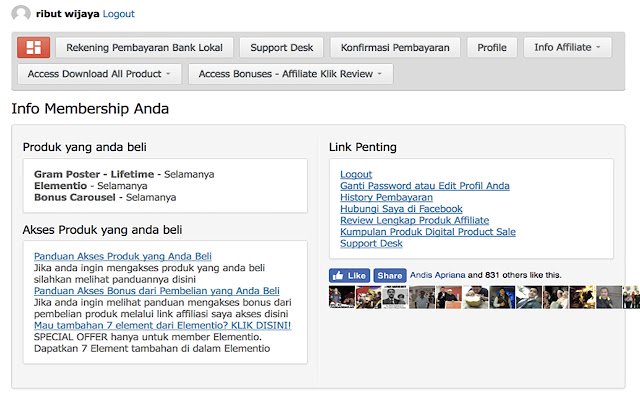Open the Info Affiliate dropdown
This screenshot has width=640, height=400.
[567, 47]
